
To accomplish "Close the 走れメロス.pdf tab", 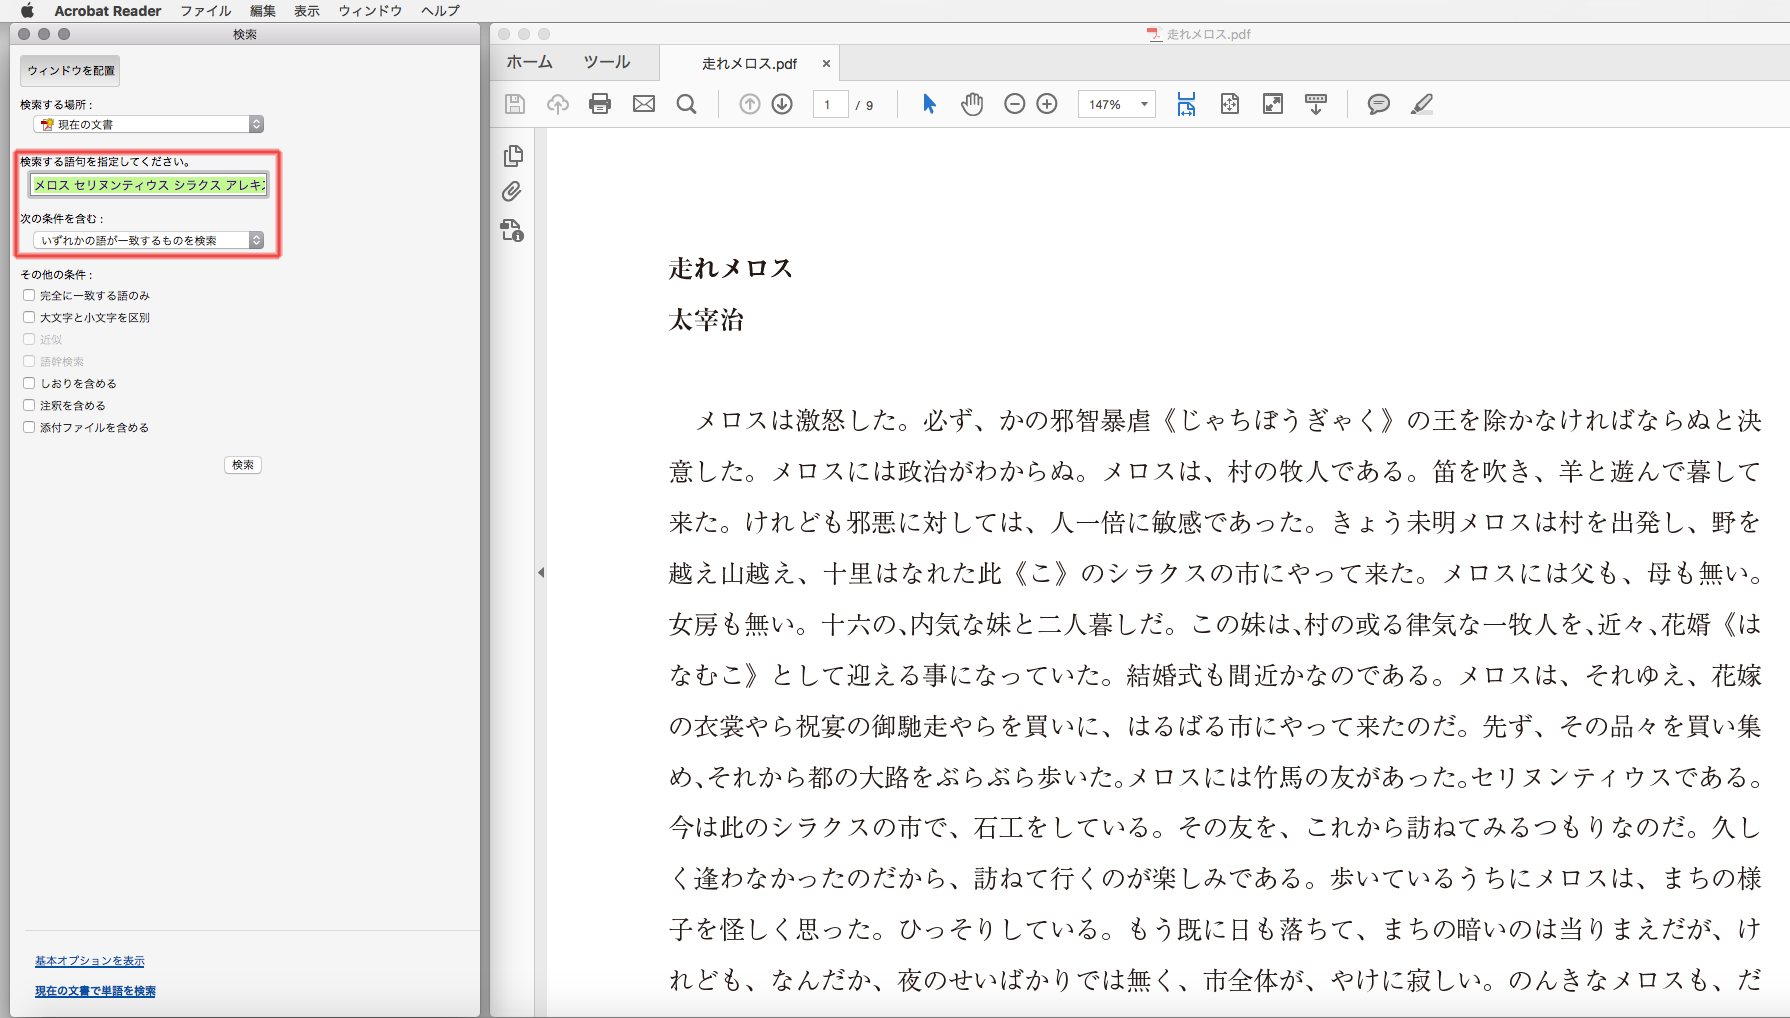I will point(826,63).
